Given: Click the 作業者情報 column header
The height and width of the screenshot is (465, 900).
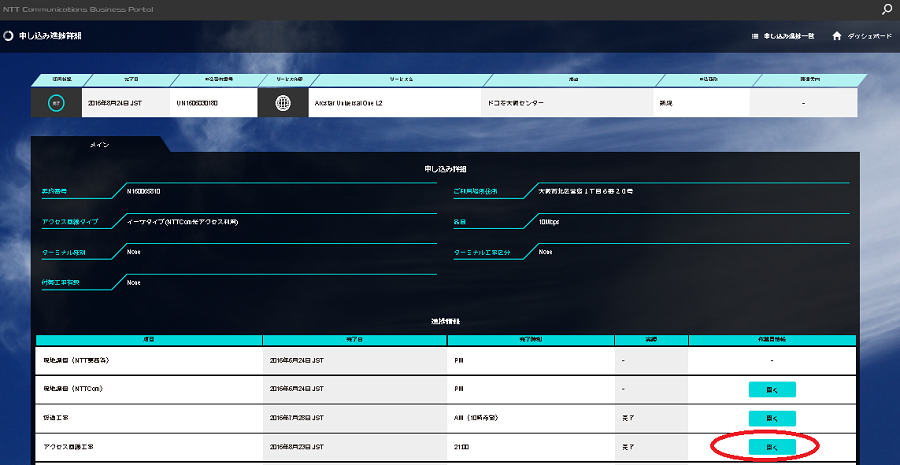Looking at the screenshot, I should [x=771, y=340].
